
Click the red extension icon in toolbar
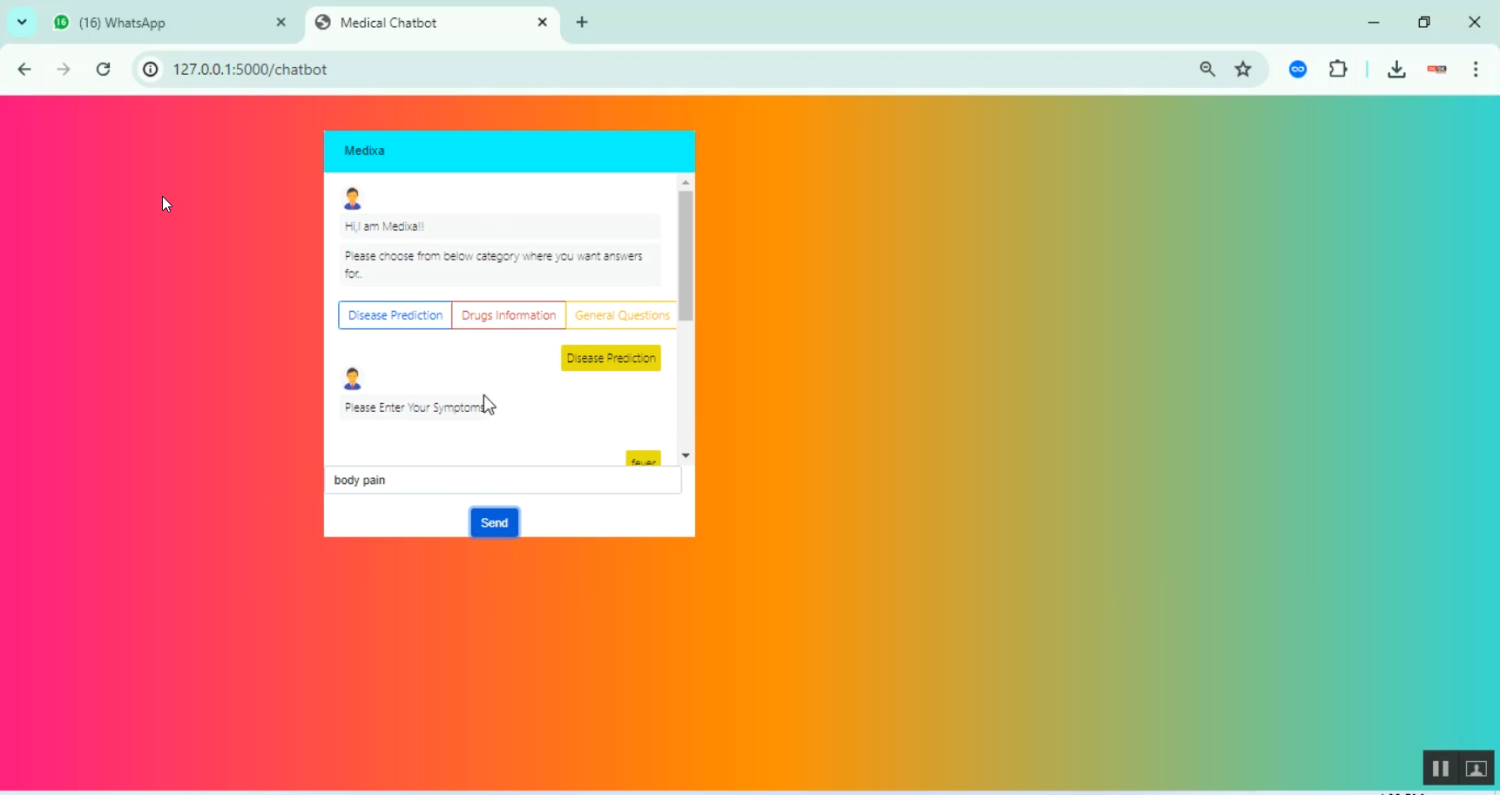(1437, 69)
